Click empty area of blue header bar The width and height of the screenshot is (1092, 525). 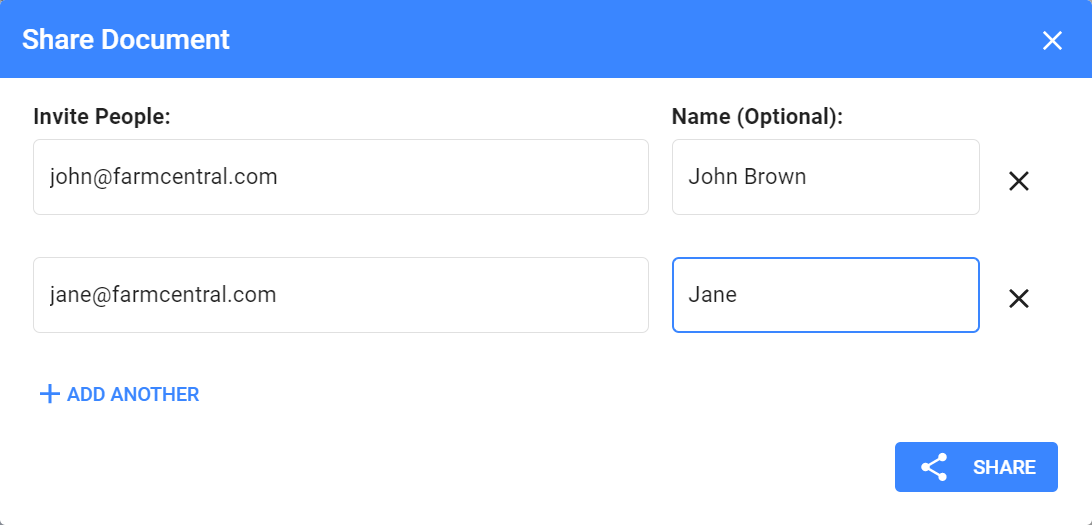[x=600, y=40]
